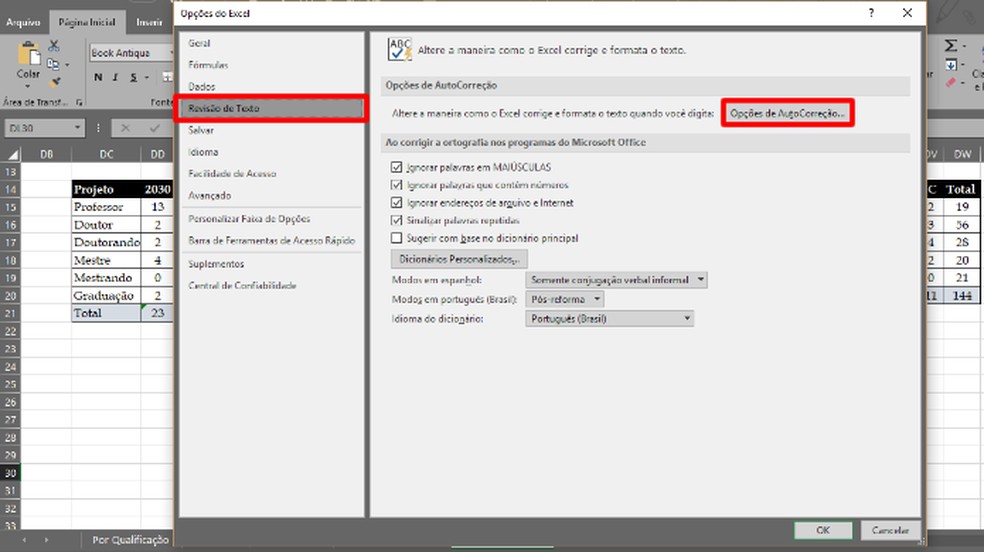
Task: Open Idioma do dicionário dropdown
Action: (x=609, y=319)
